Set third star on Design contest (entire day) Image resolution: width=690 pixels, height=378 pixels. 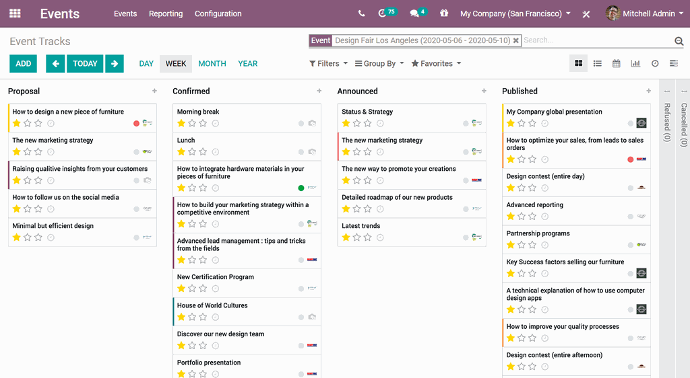click(532, 188)
